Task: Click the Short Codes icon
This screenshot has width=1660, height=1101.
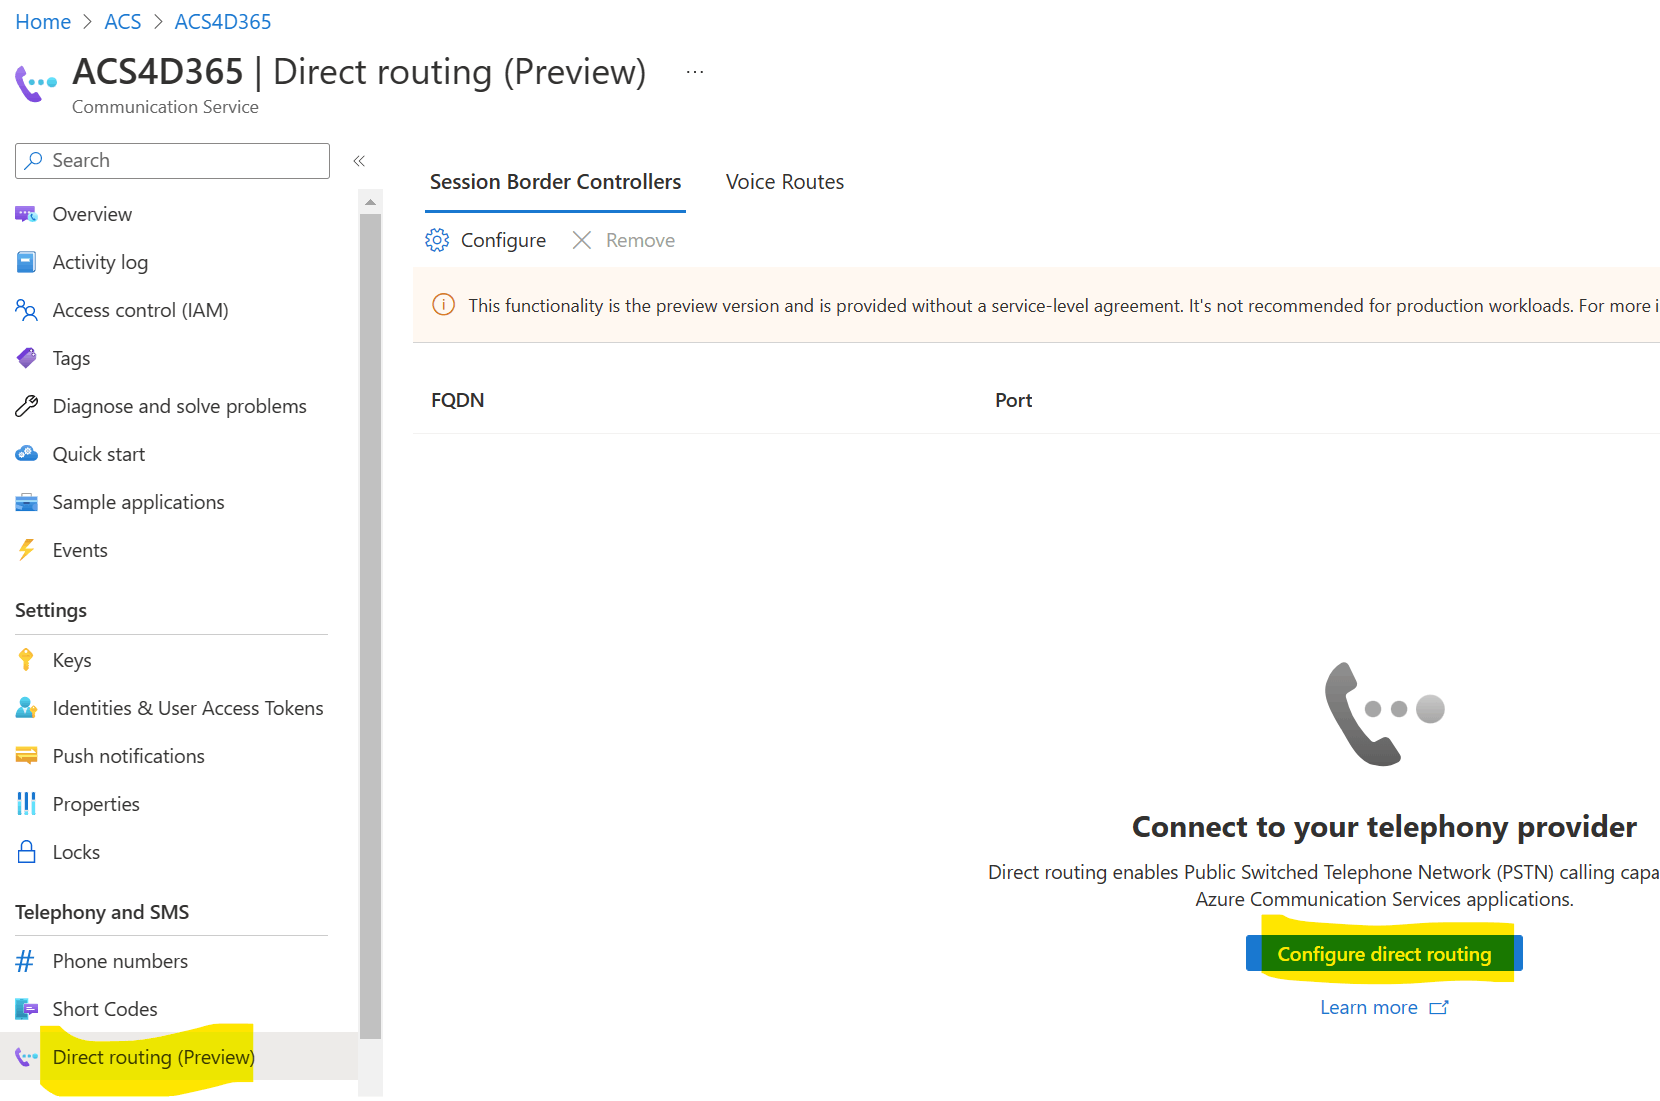Action: [26, 1009]
